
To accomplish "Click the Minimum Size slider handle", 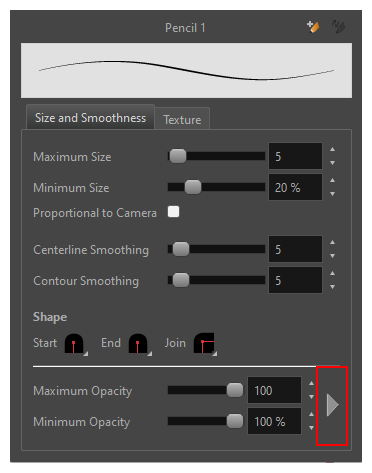I will click(193, 187).
